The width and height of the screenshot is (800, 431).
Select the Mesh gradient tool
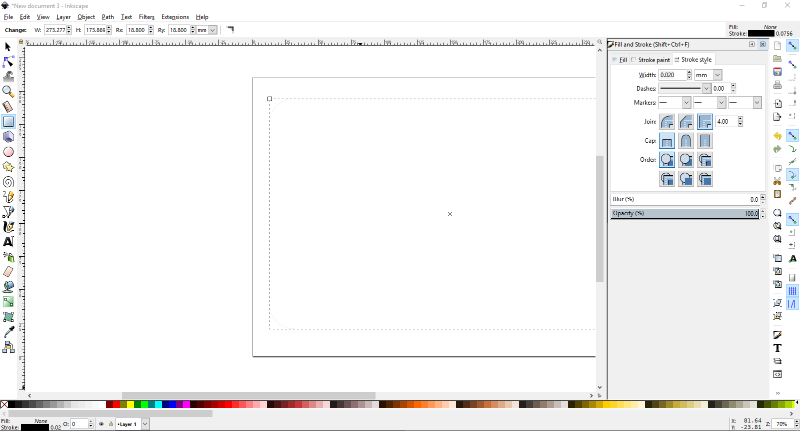click(x=8, y=317)
